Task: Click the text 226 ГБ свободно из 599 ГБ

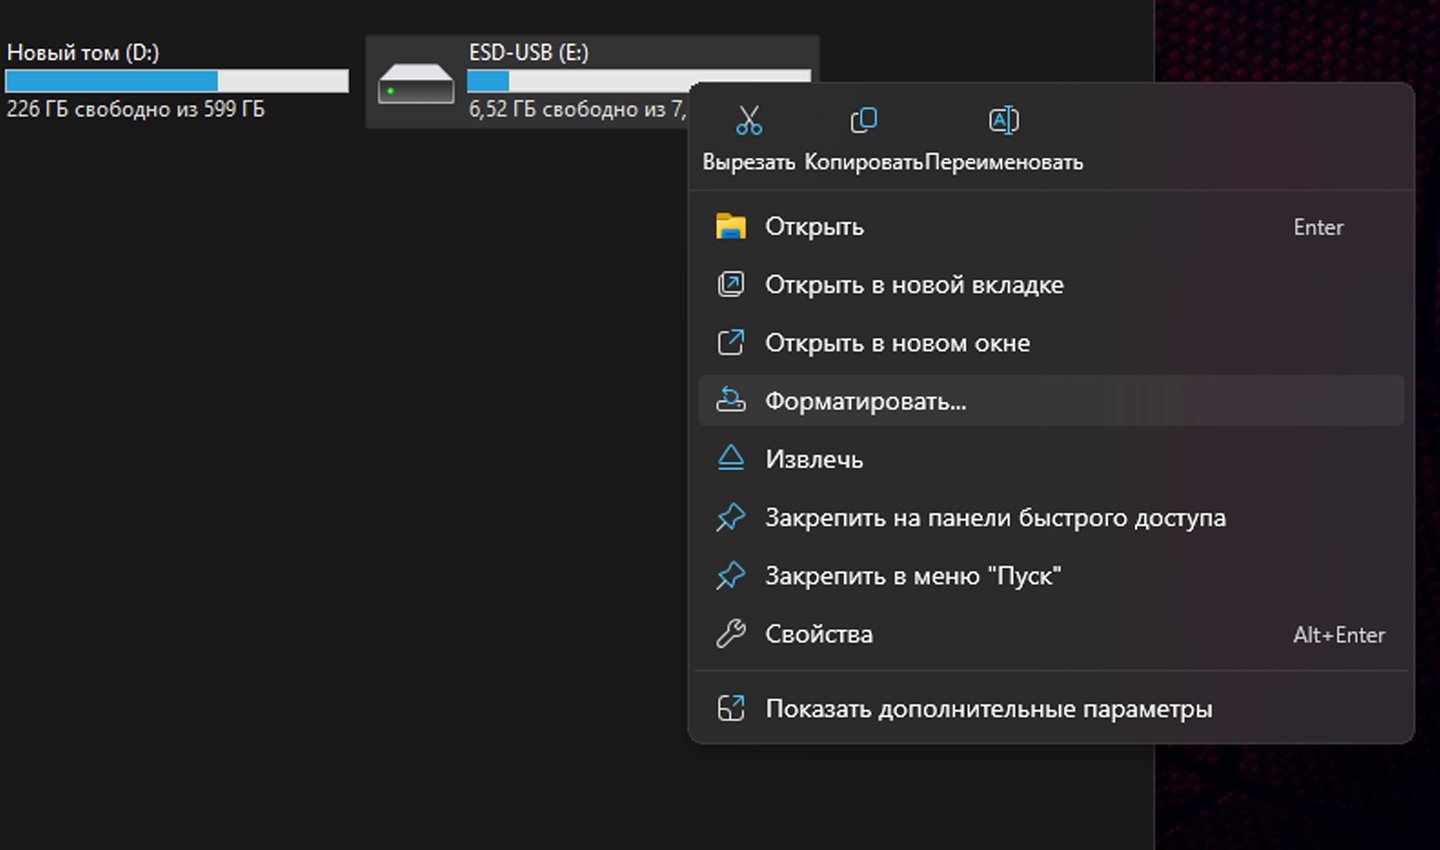Action: click(x=136, y=109)
